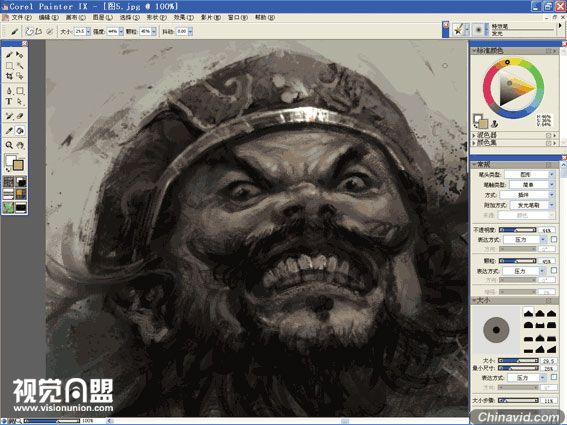Click the 不透明度 opacity slider
Screen dimensions: 567x425
click(517, 230)
